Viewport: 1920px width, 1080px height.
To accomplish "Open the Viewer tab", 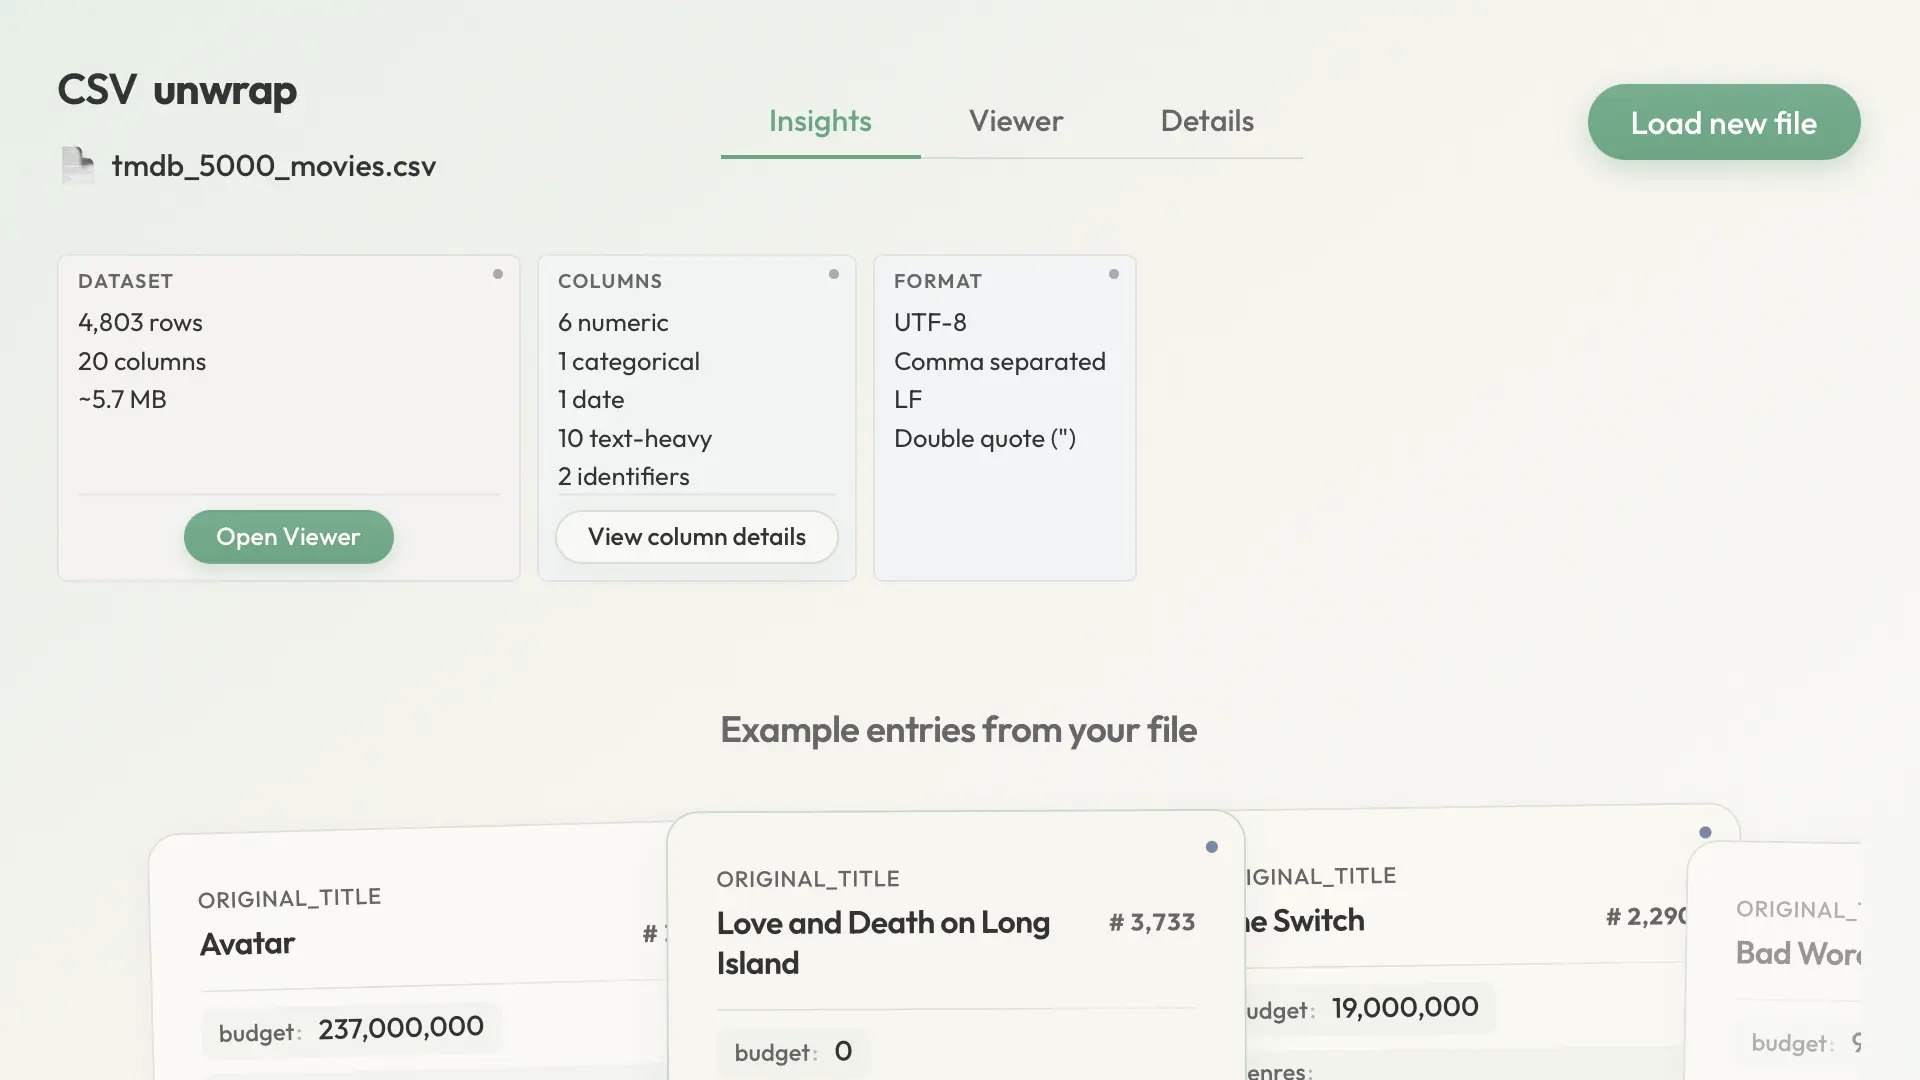I will point(1016,121).
